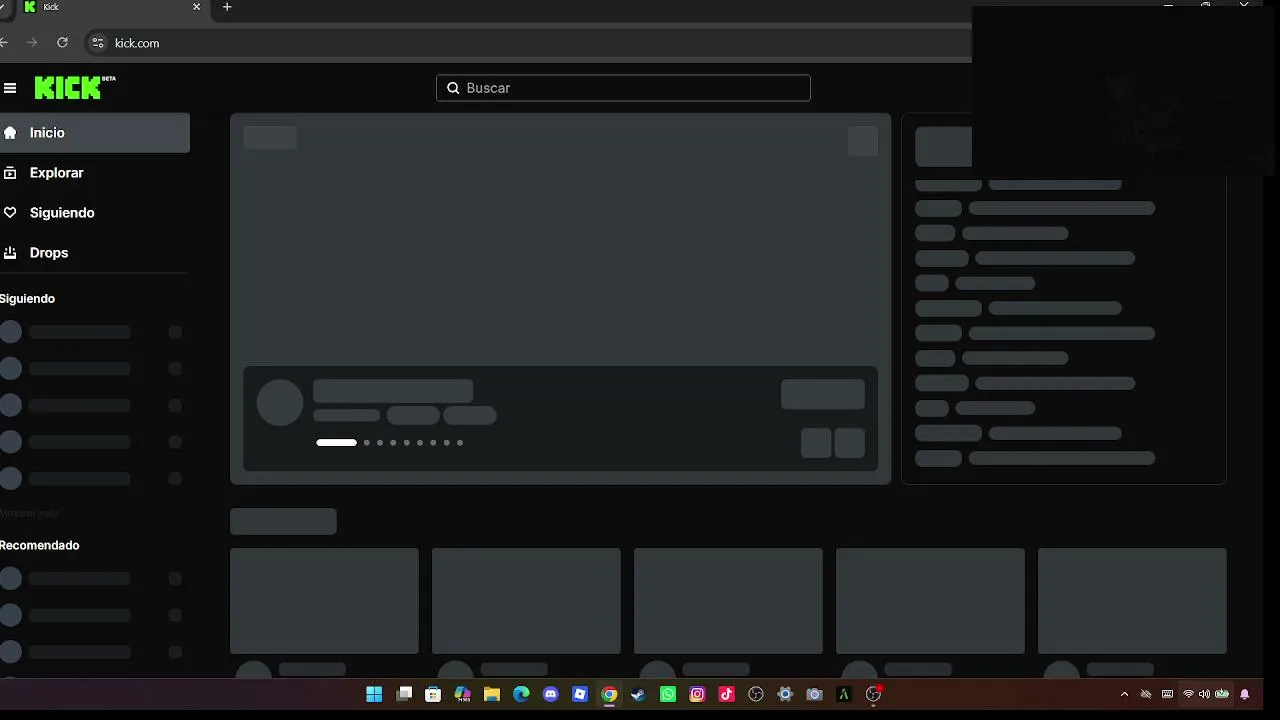Screen dimensions: 1280x720
Task: Open OBS Studio icon without the red badge
Action: 756,694
